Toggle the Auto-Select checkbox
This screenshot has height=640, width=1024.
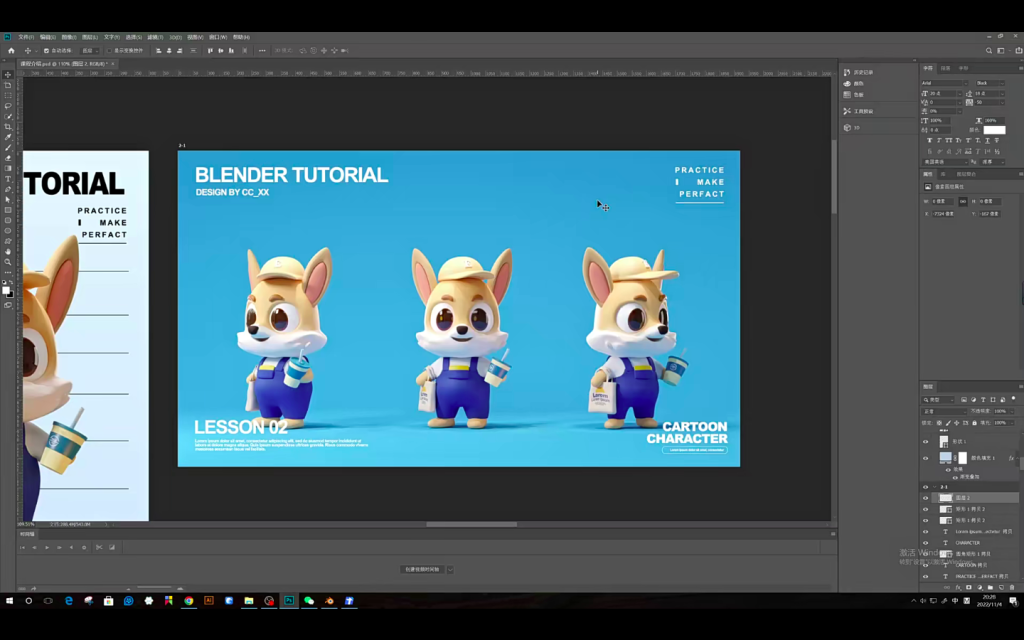click(x=46, y=50)
